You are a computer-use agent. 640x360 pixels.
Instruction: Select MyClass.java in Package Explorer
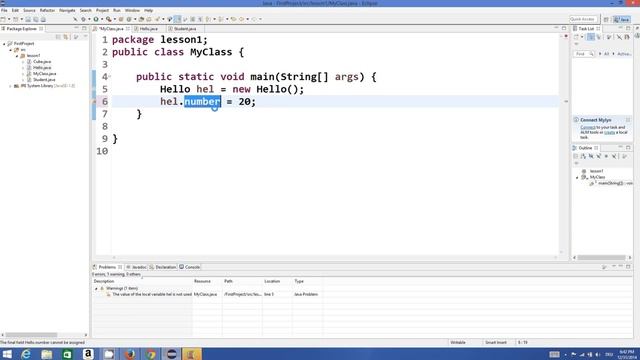tap(44, 74)
